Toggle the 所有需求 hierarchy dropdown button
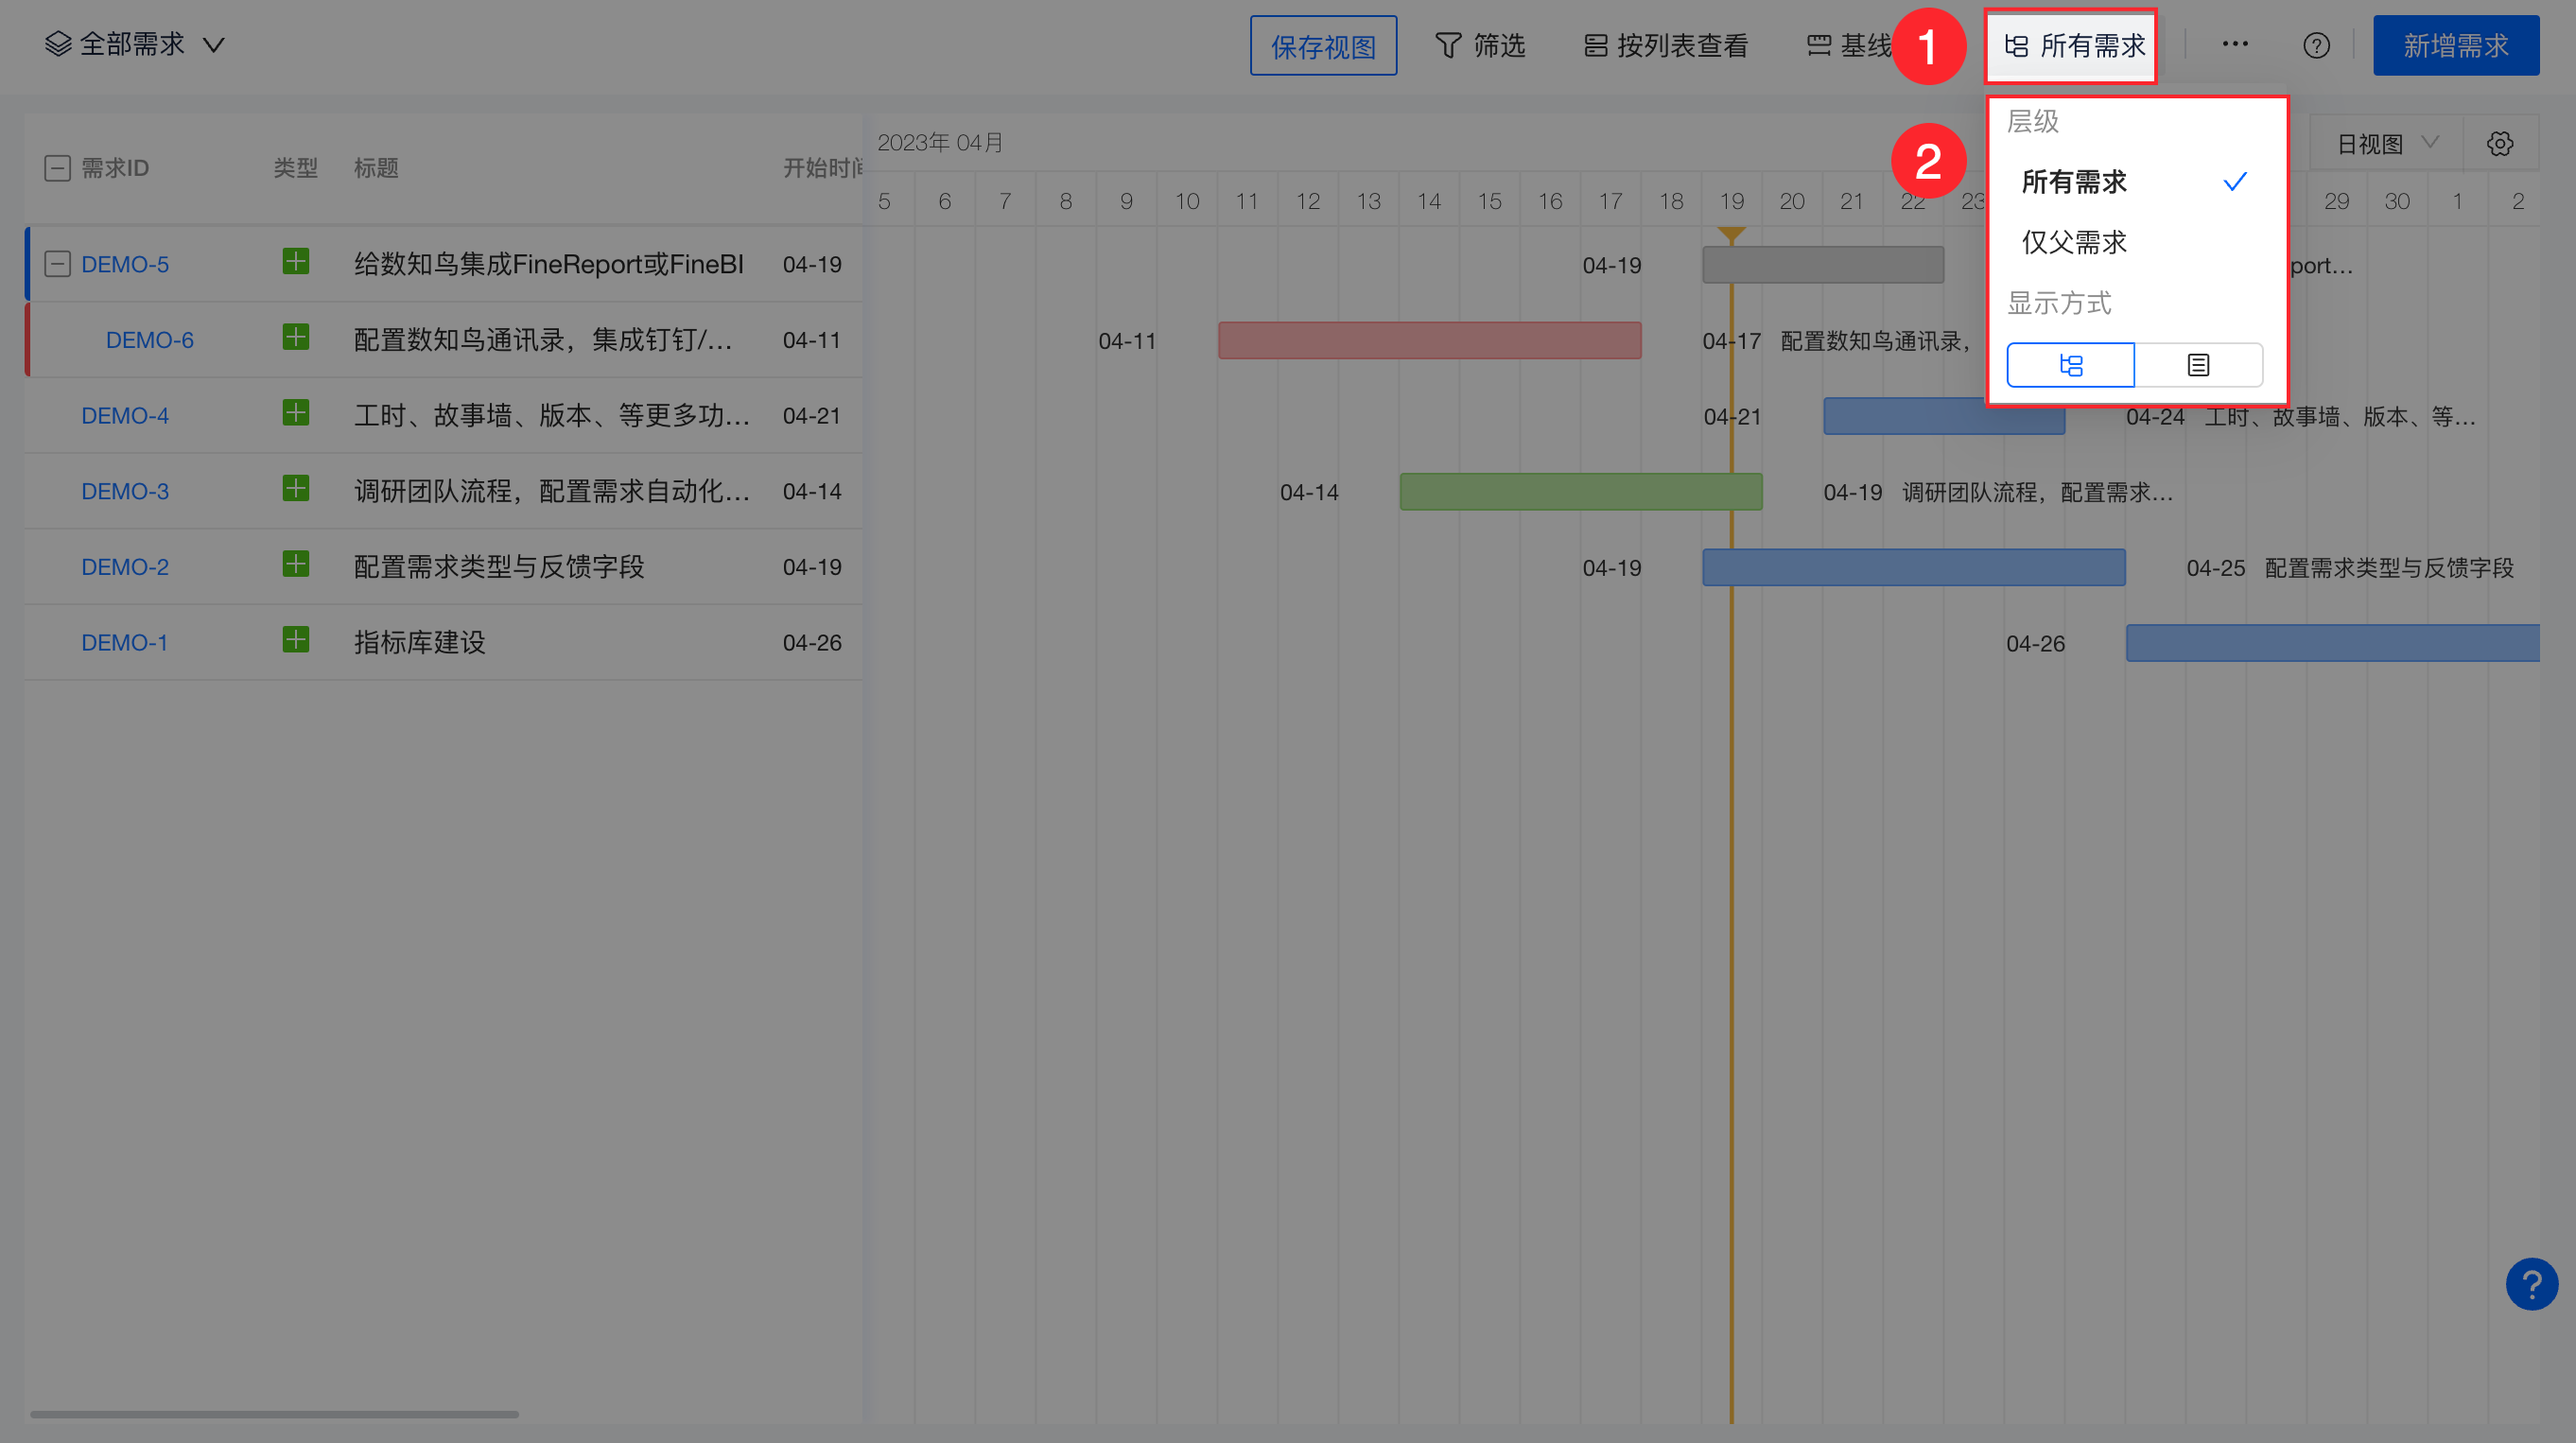This screenshot has width=2576, height=1443. [x=2073, y=46]
